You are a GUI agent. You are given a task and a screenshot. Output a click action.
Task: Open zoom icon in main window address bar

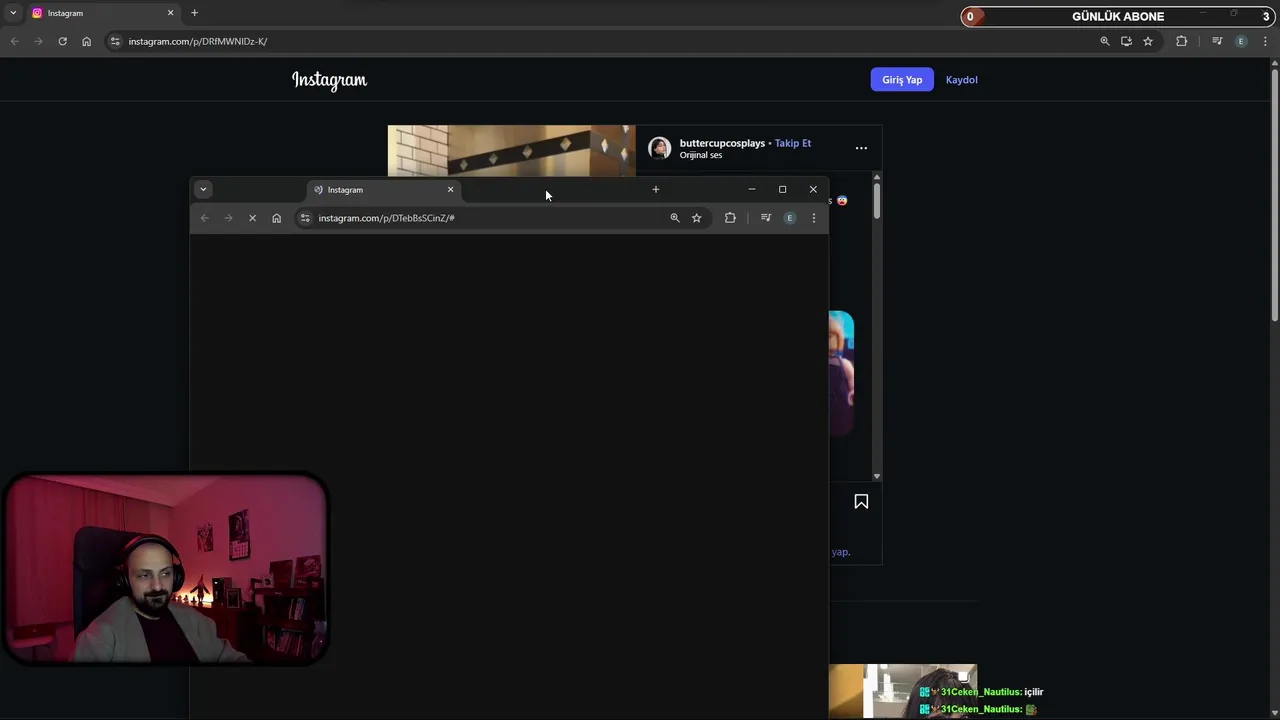(x=1105, y=41)
